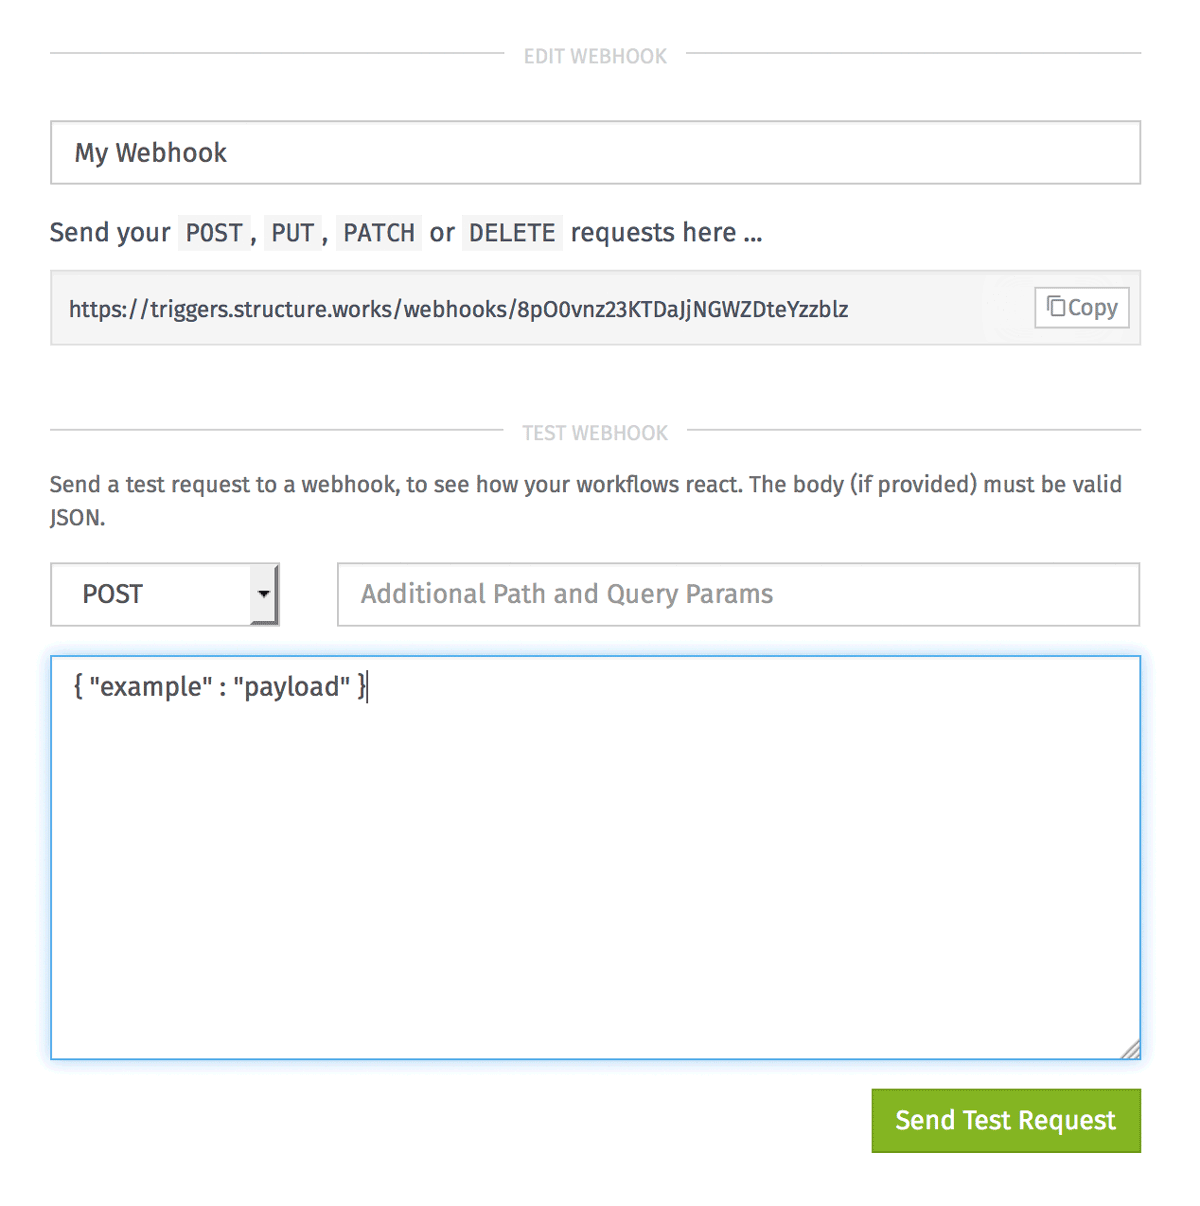Click the TEST WEBHOOK section heading
1200x1206 pixels.
pyautogui.click(x=595, y=433)
